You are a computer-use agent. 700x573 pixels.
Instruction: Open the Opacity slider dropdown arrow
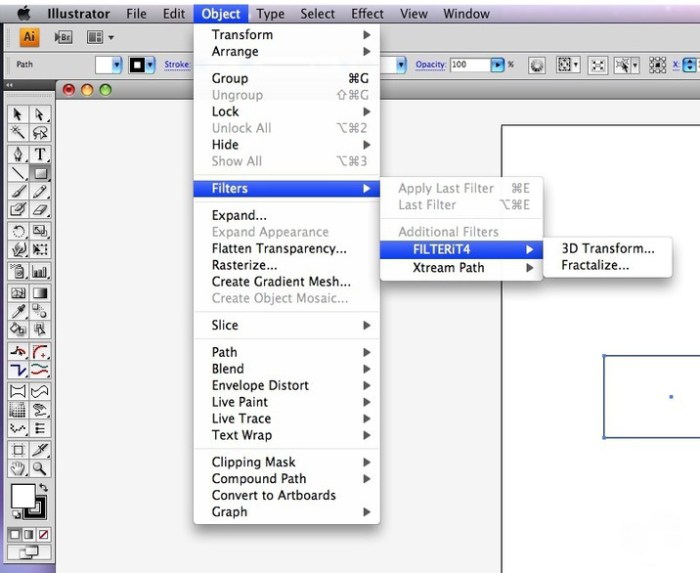pos(497,65)
